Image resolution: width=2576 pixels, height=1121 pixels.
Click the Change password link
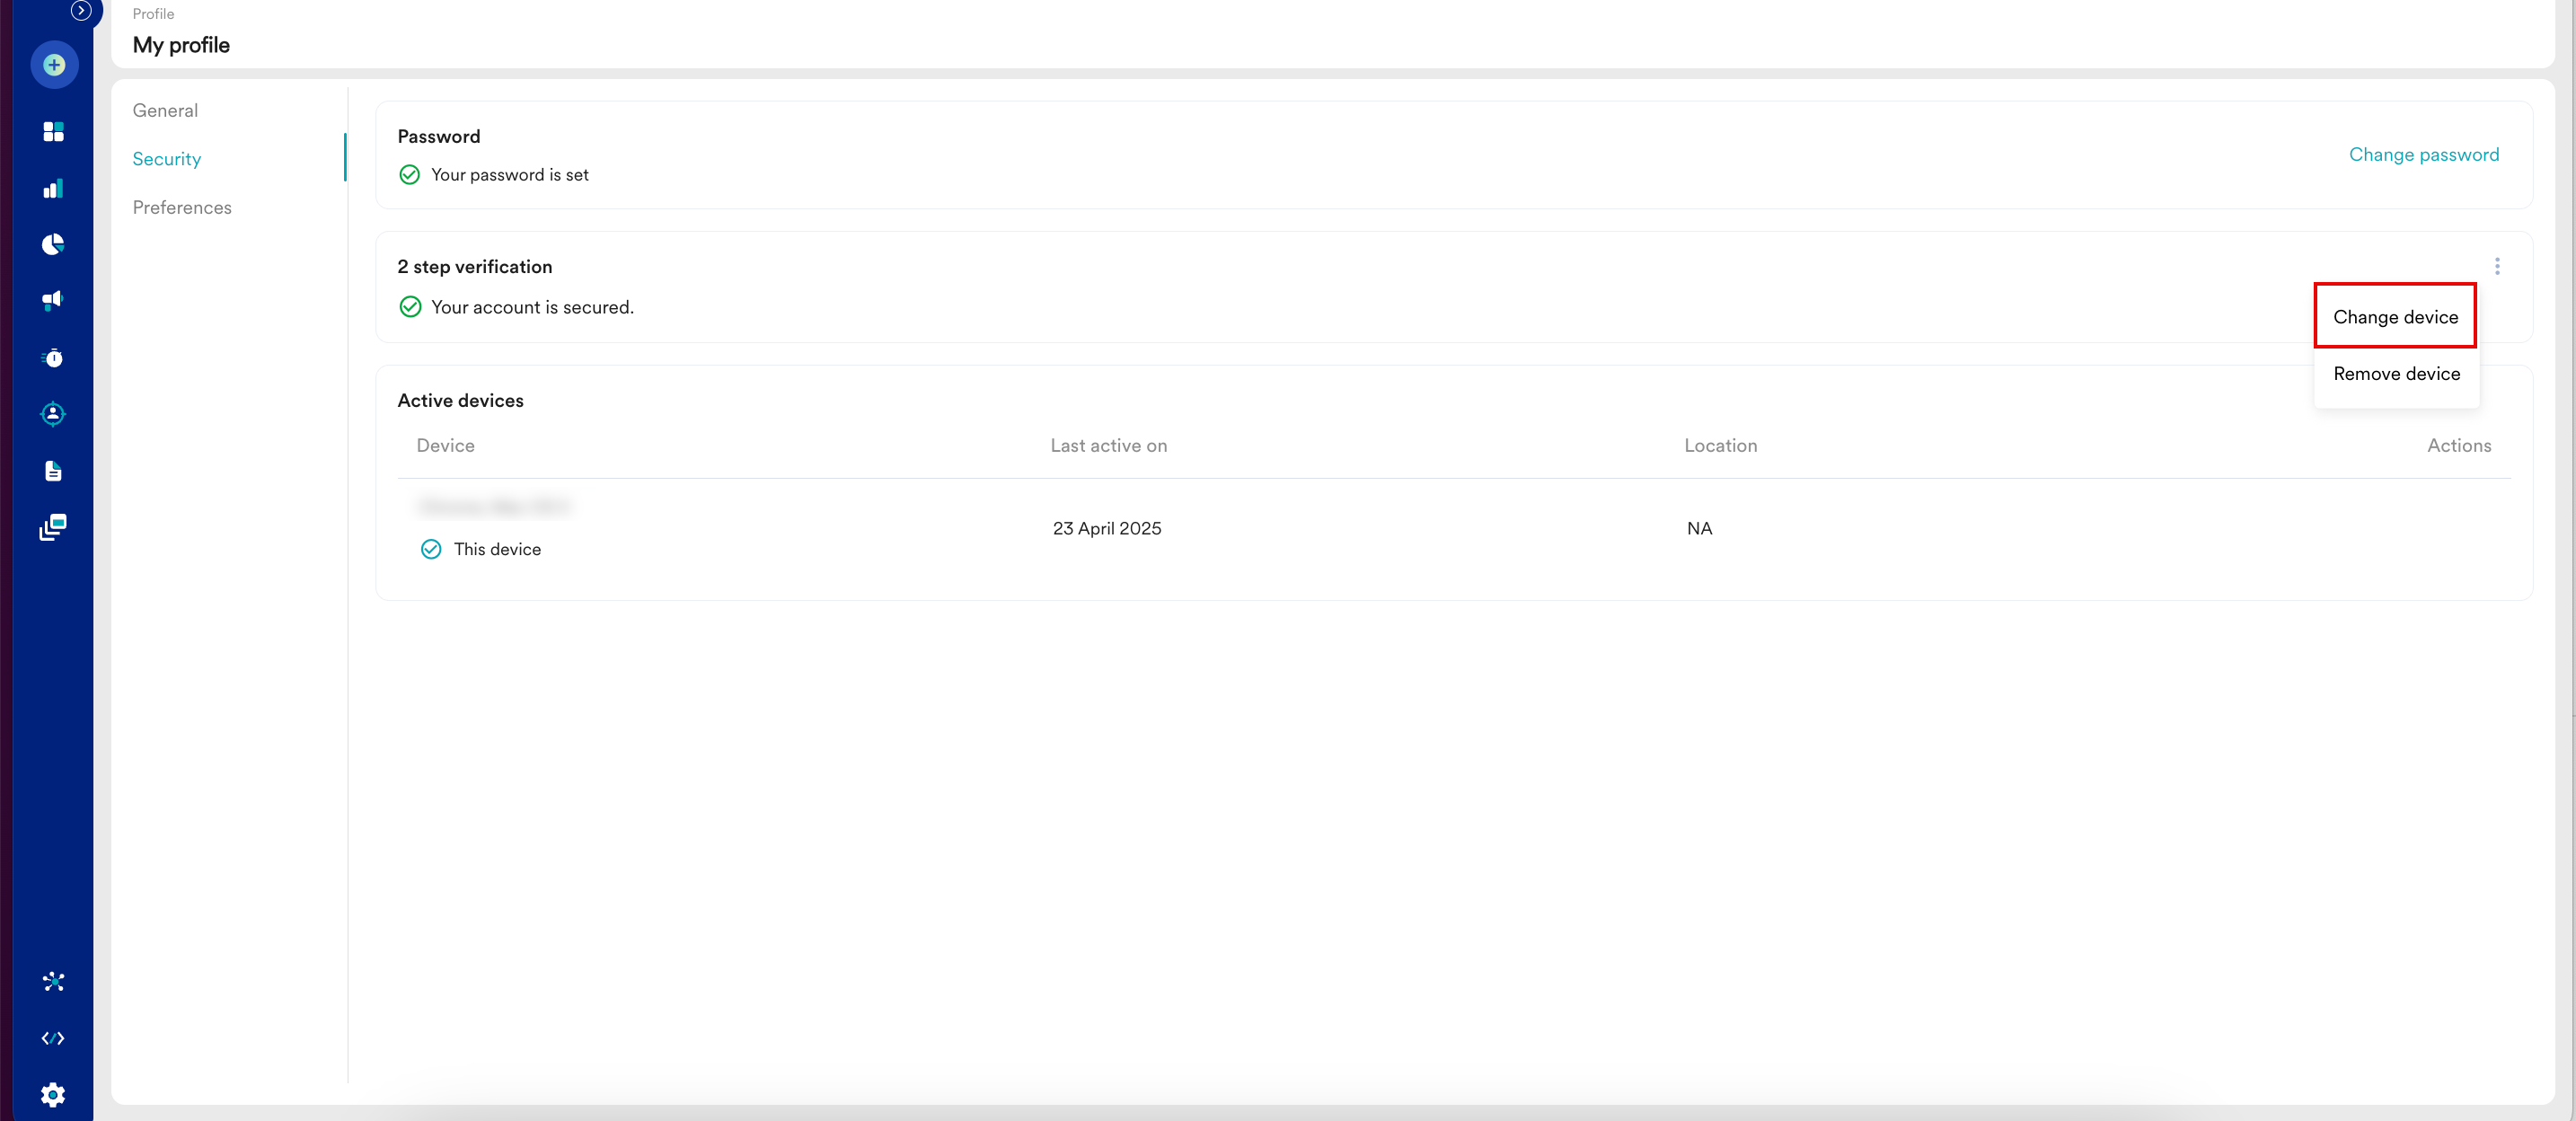tap(2423, 155)
